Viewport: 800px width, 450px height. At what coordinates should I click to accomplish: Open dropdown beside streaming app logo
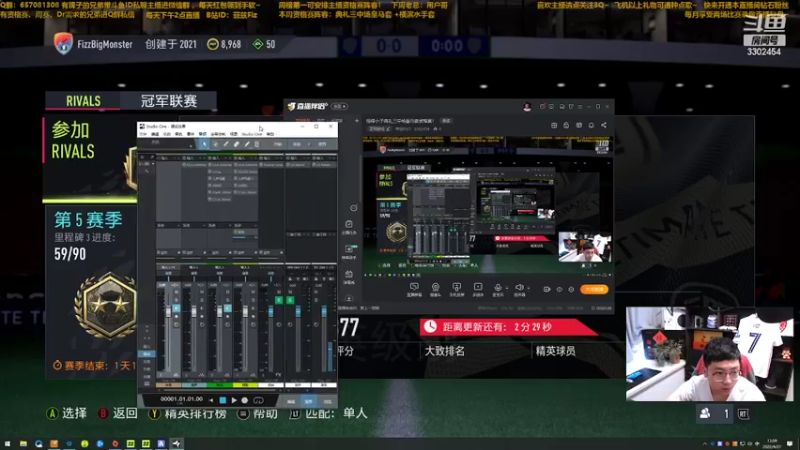coord(340,106)
